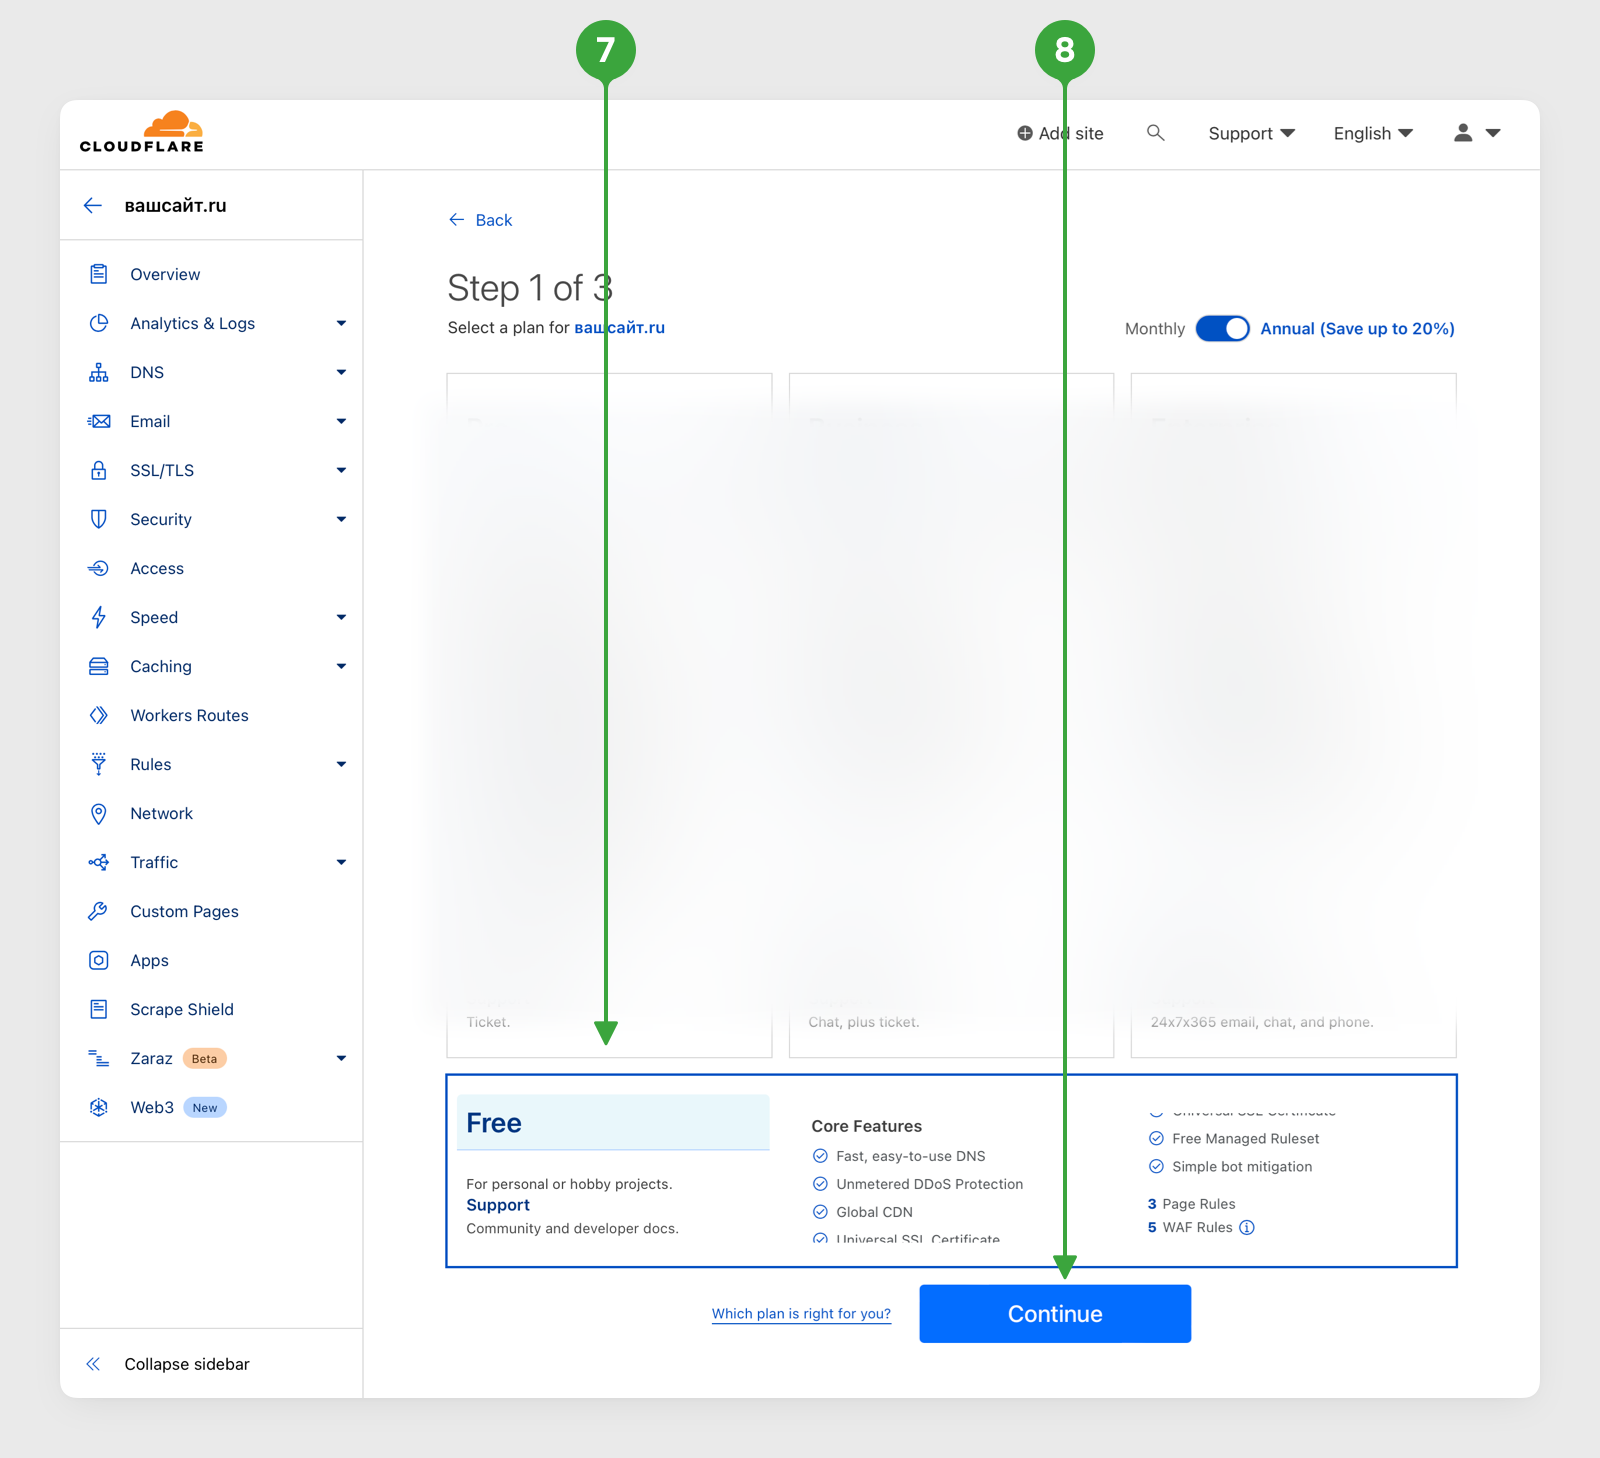Collapse sidebar using double chevron icon

click(93, 1364)
